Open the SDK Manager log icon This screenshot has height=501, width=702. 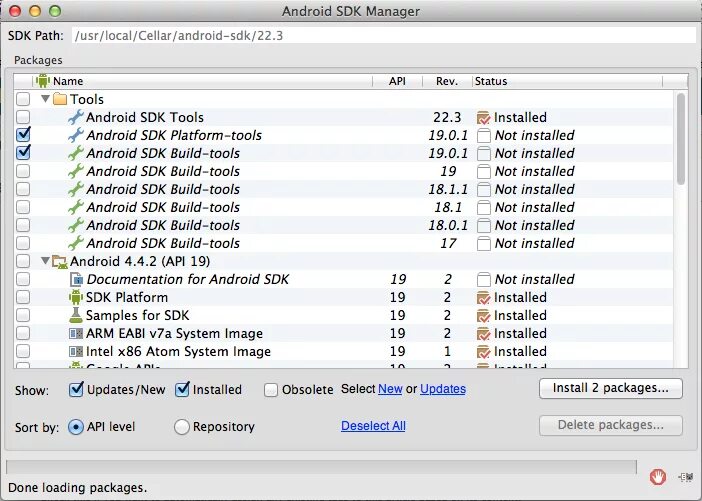click(x=685, y=477)
